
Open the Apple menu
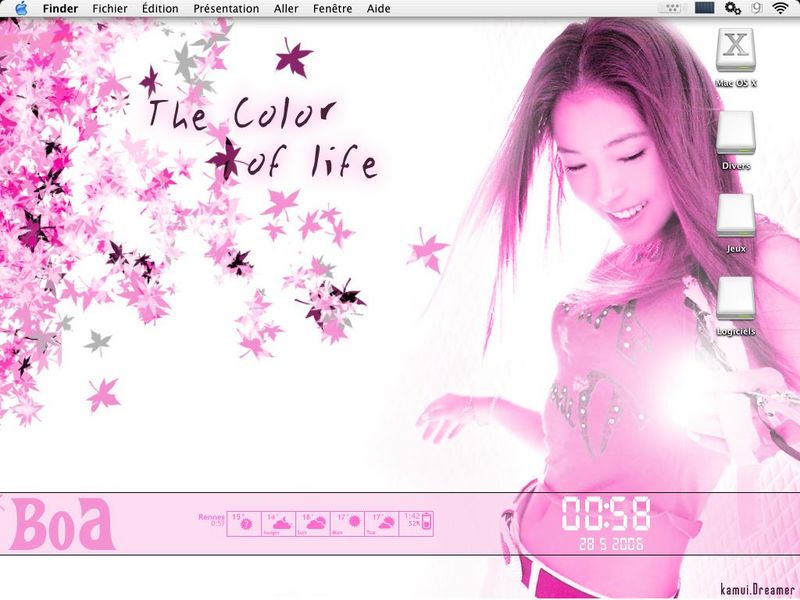(x=21, y=8)
